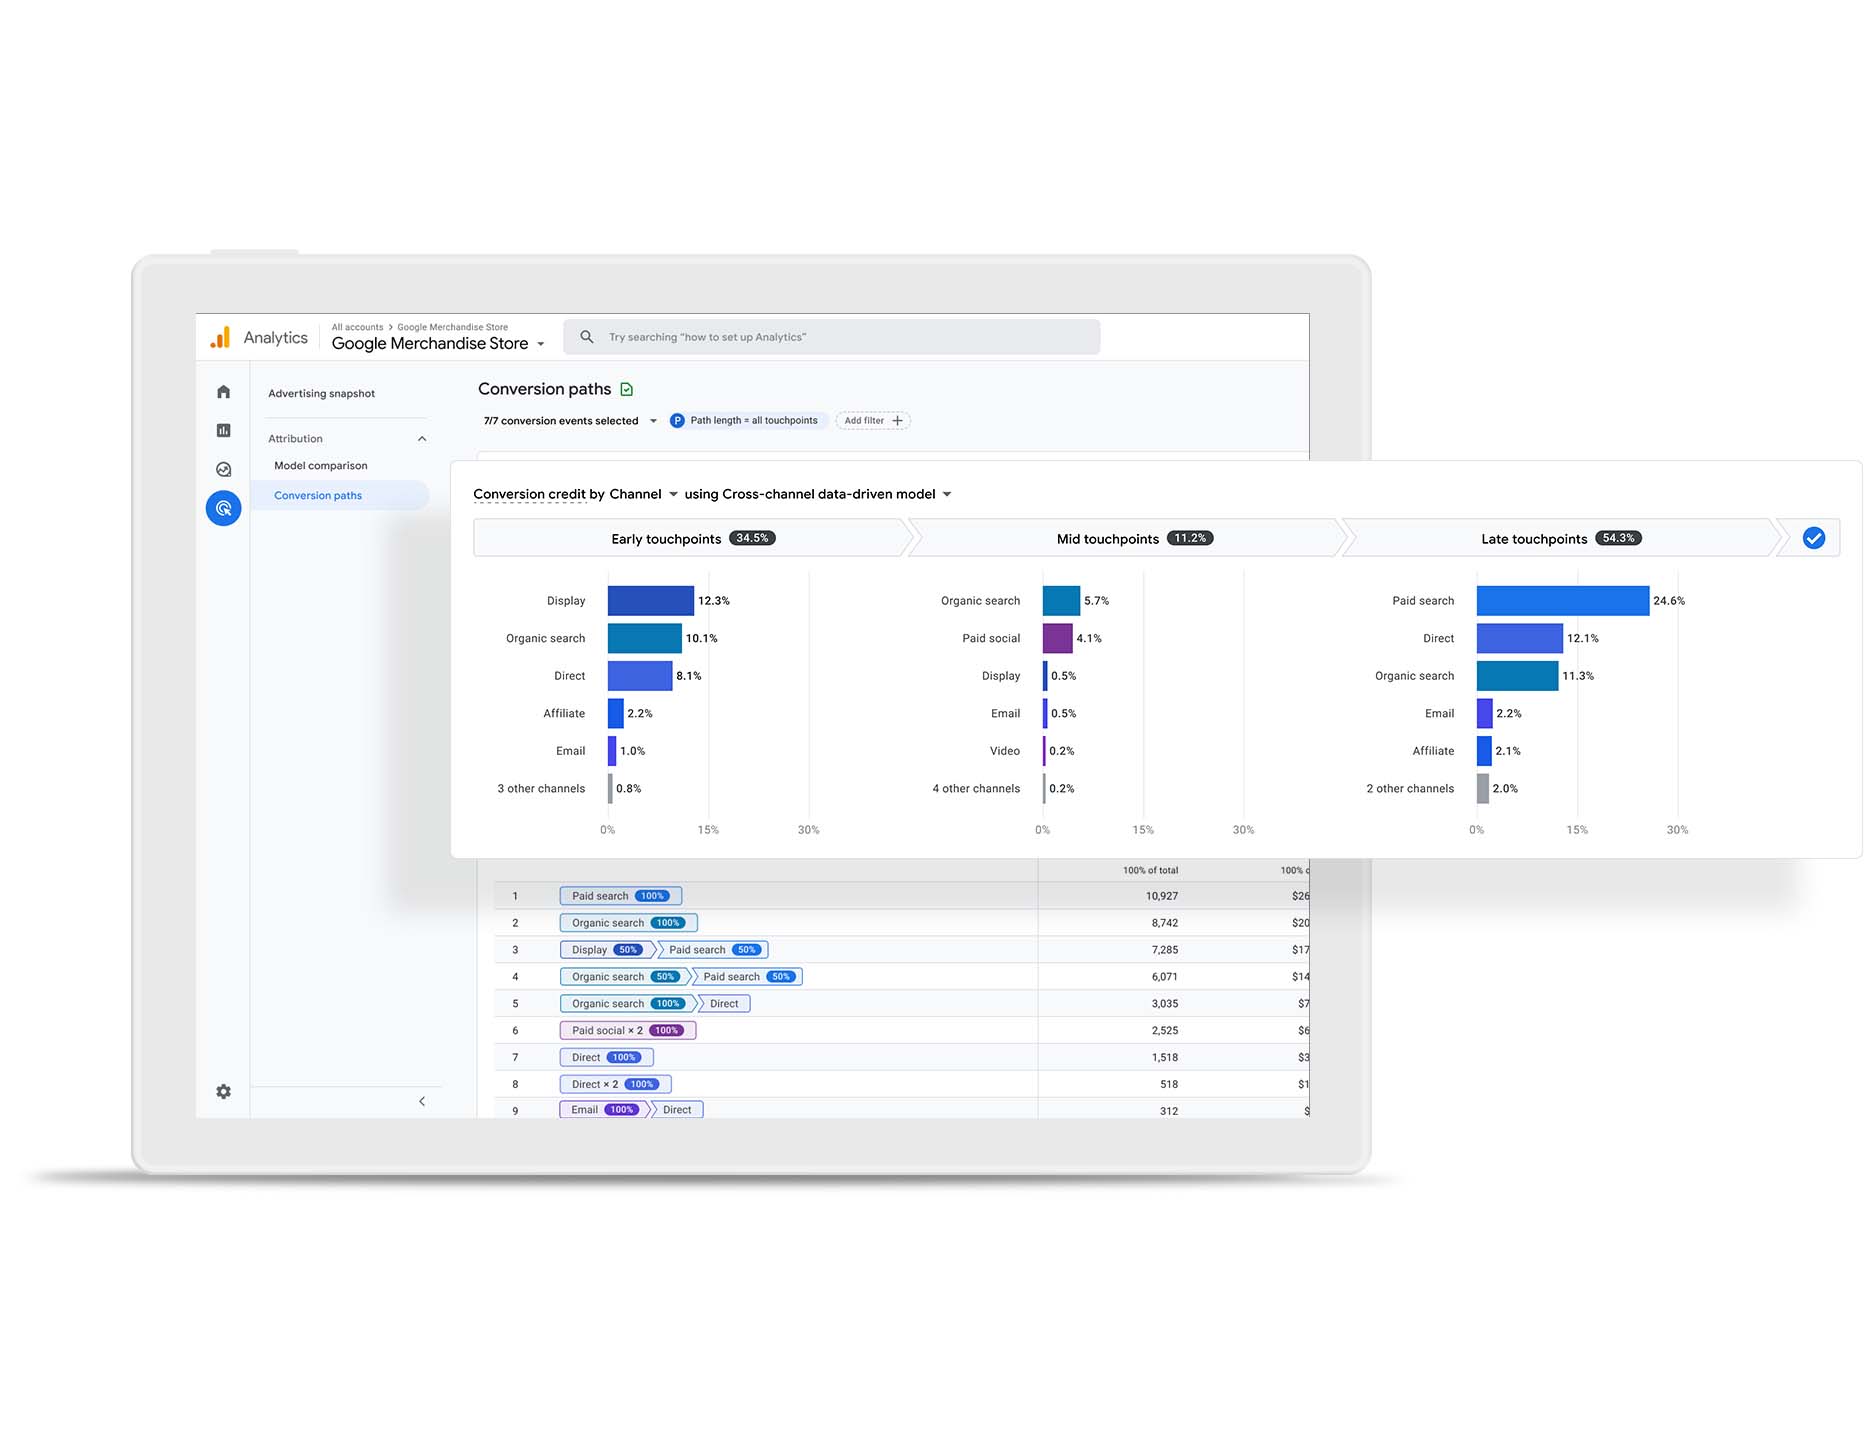The width and height of the screenshot is (1872, 1446).
Task: Open the Explore icon in the sidebar
Action: click(x=223, y=468)
